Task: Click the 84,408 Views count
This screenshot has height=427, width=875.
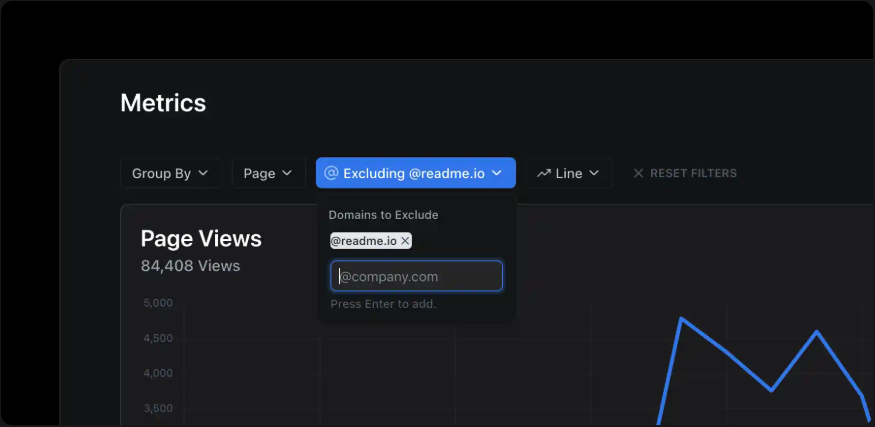Action: click(x=190, y=266)
